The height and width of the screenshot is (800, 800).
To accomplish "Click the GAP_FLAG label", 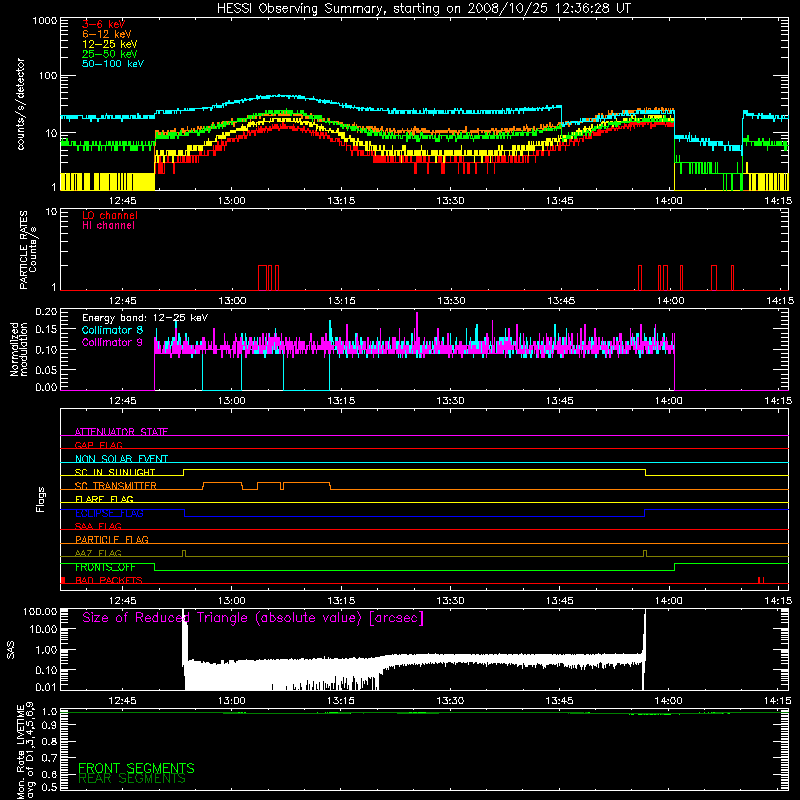I will pos(98,445).
